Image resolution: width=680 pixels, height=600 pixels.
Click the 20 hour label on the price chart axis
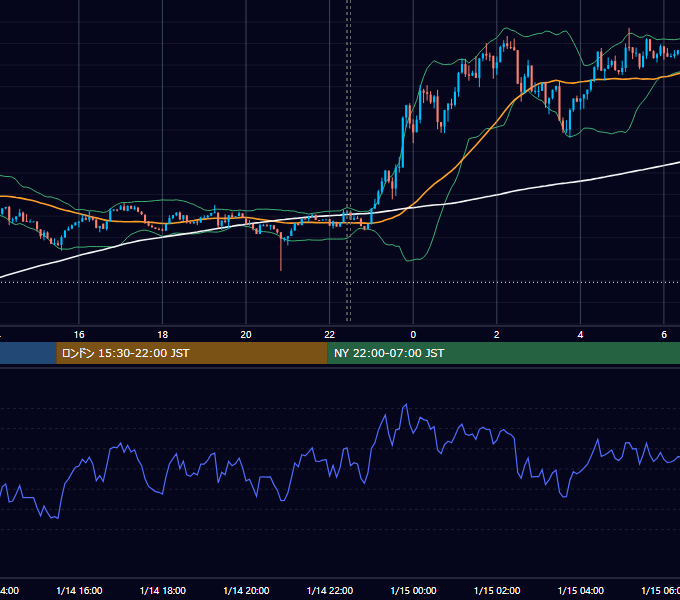[x=246, y=335]
